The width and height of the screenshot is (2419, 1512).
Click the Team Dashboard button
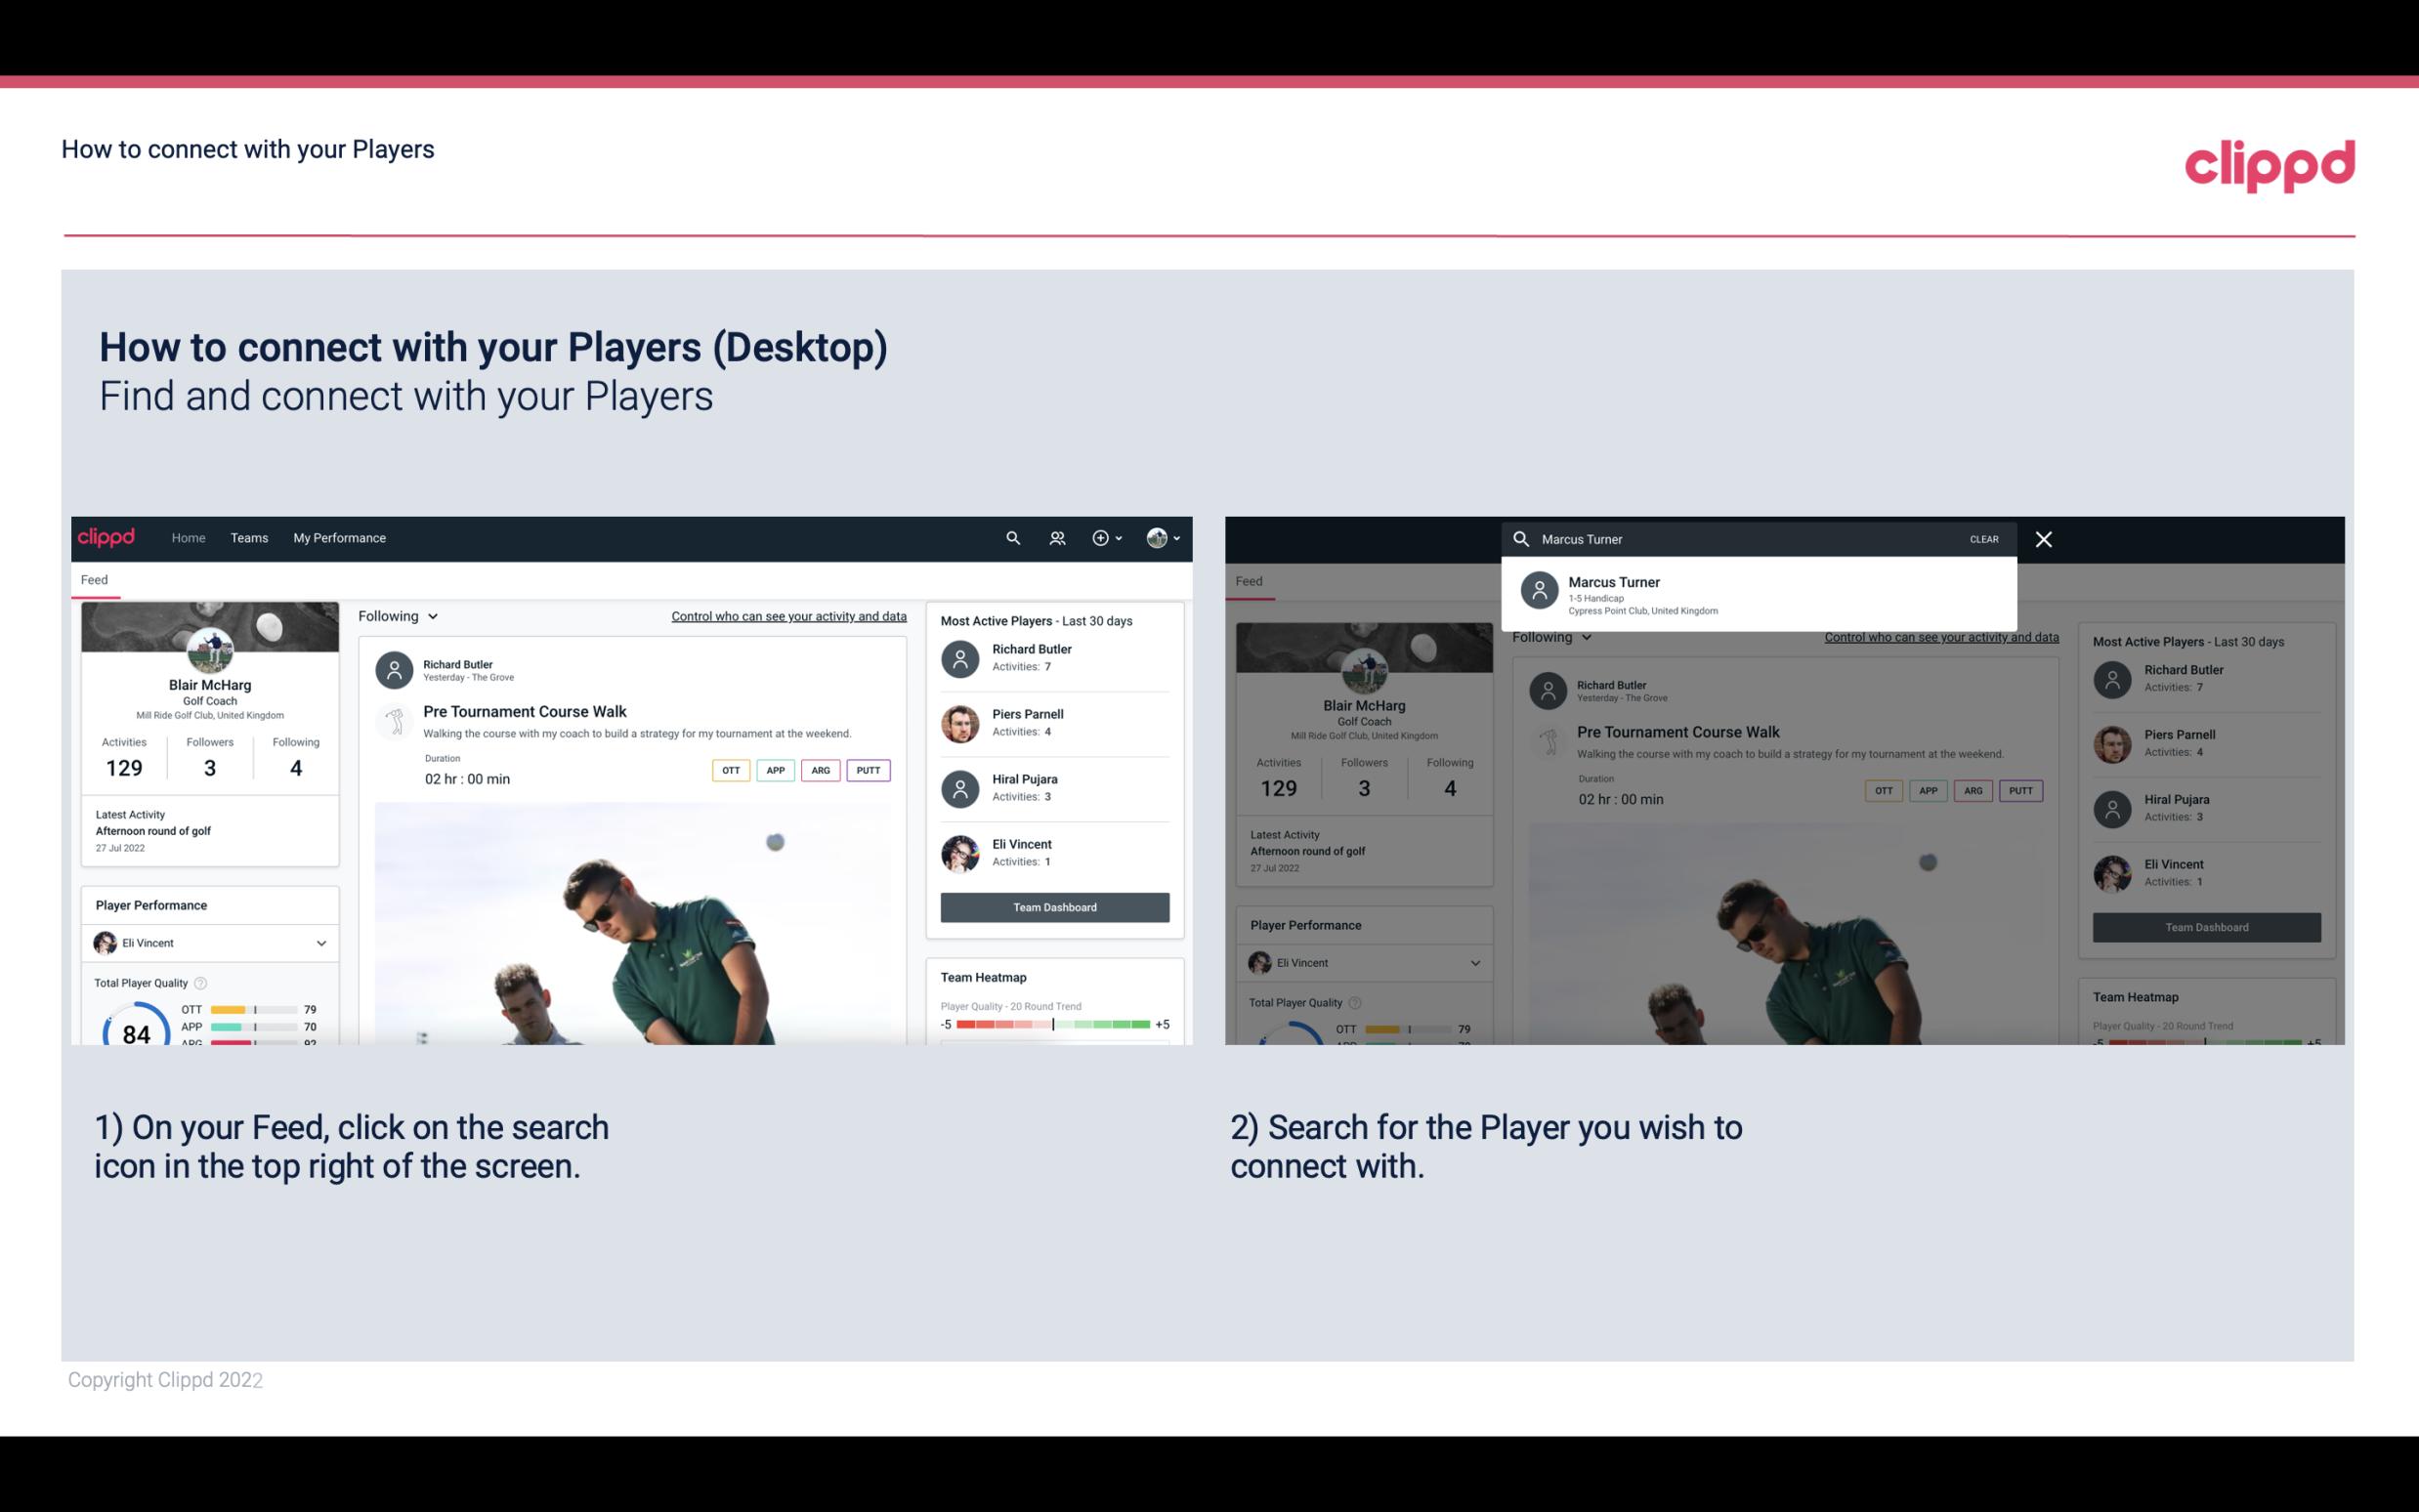[1052, 905]
